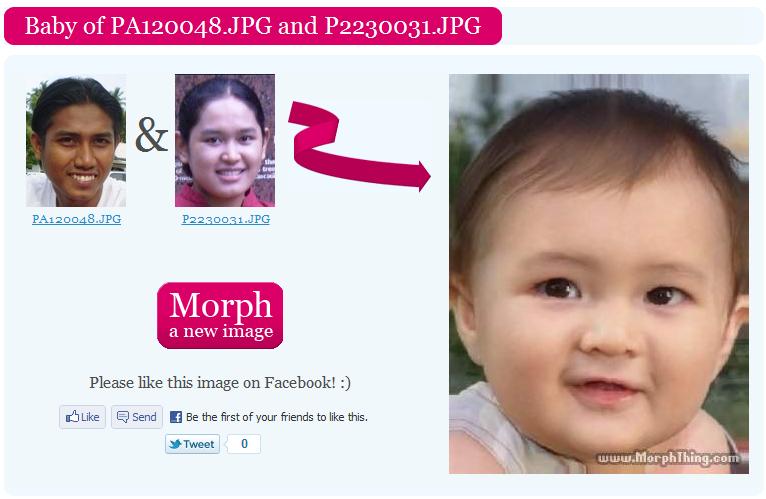Click the tweet count box showing 0
This screenshot has width=766, height=499.
(244, 444)
